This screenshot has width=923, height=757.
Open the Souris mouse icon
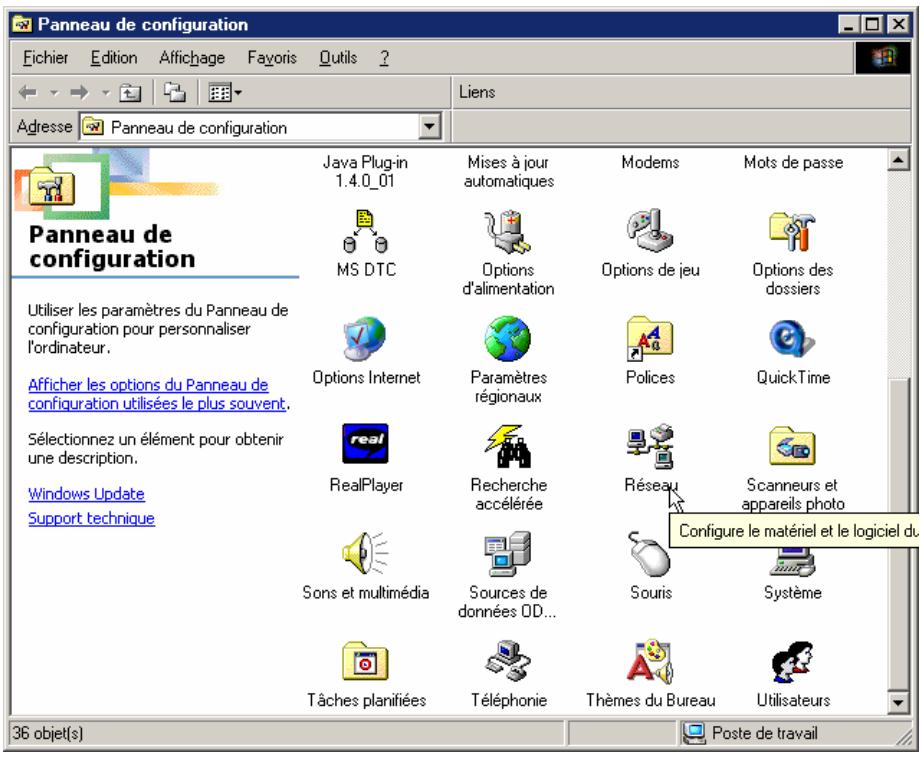tap(650, 553)
